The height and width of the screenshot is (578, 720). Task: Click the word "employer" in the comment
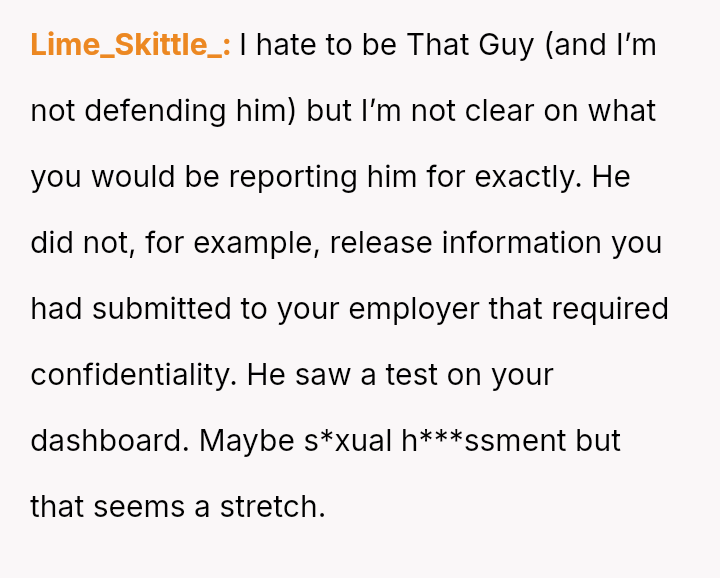click(412, 309)
